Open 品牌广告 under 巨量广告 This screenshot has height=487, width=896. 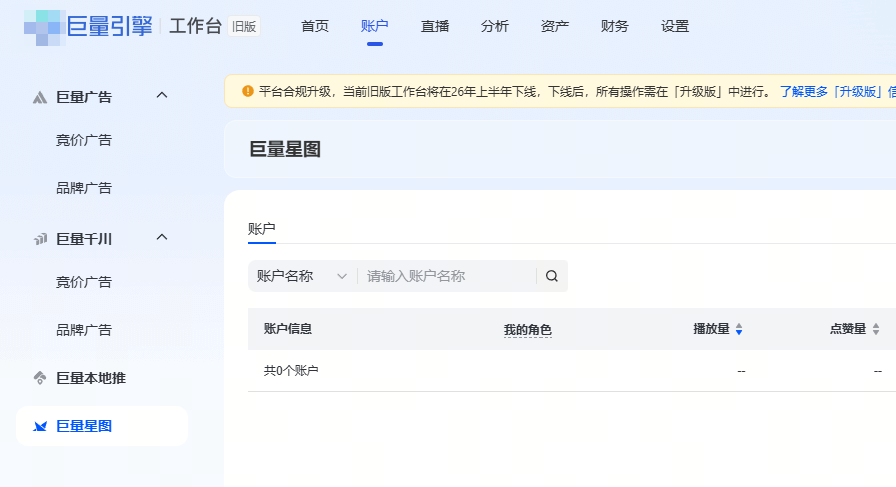[x=84, y=188]
